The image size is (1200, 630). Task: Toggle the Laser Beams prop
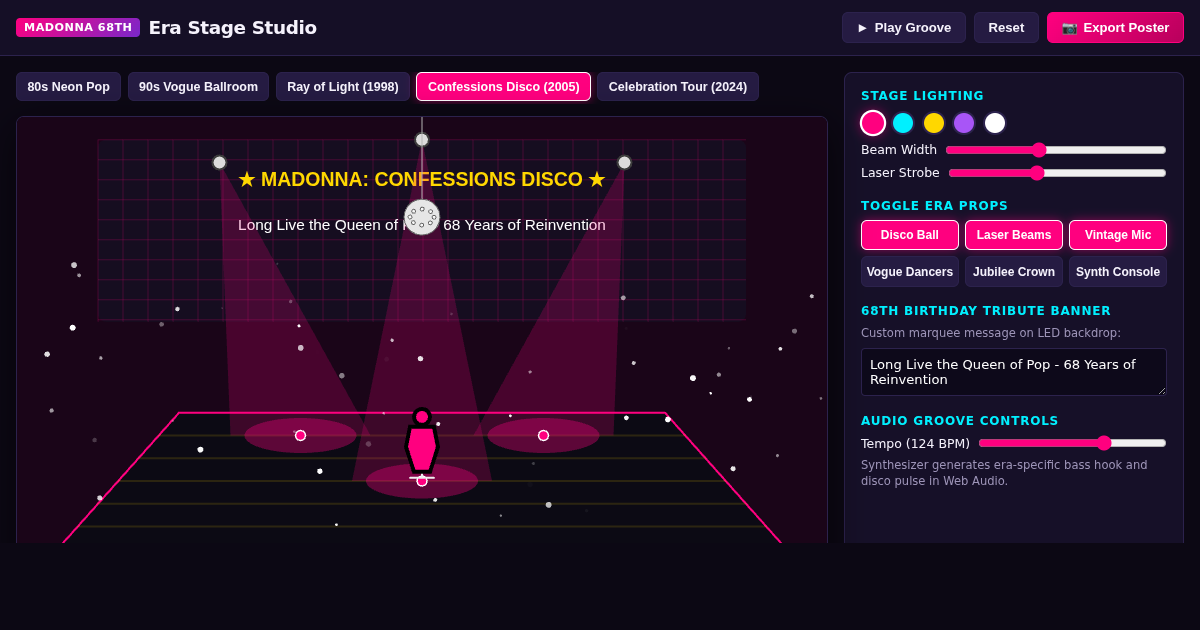(1014, 235)
